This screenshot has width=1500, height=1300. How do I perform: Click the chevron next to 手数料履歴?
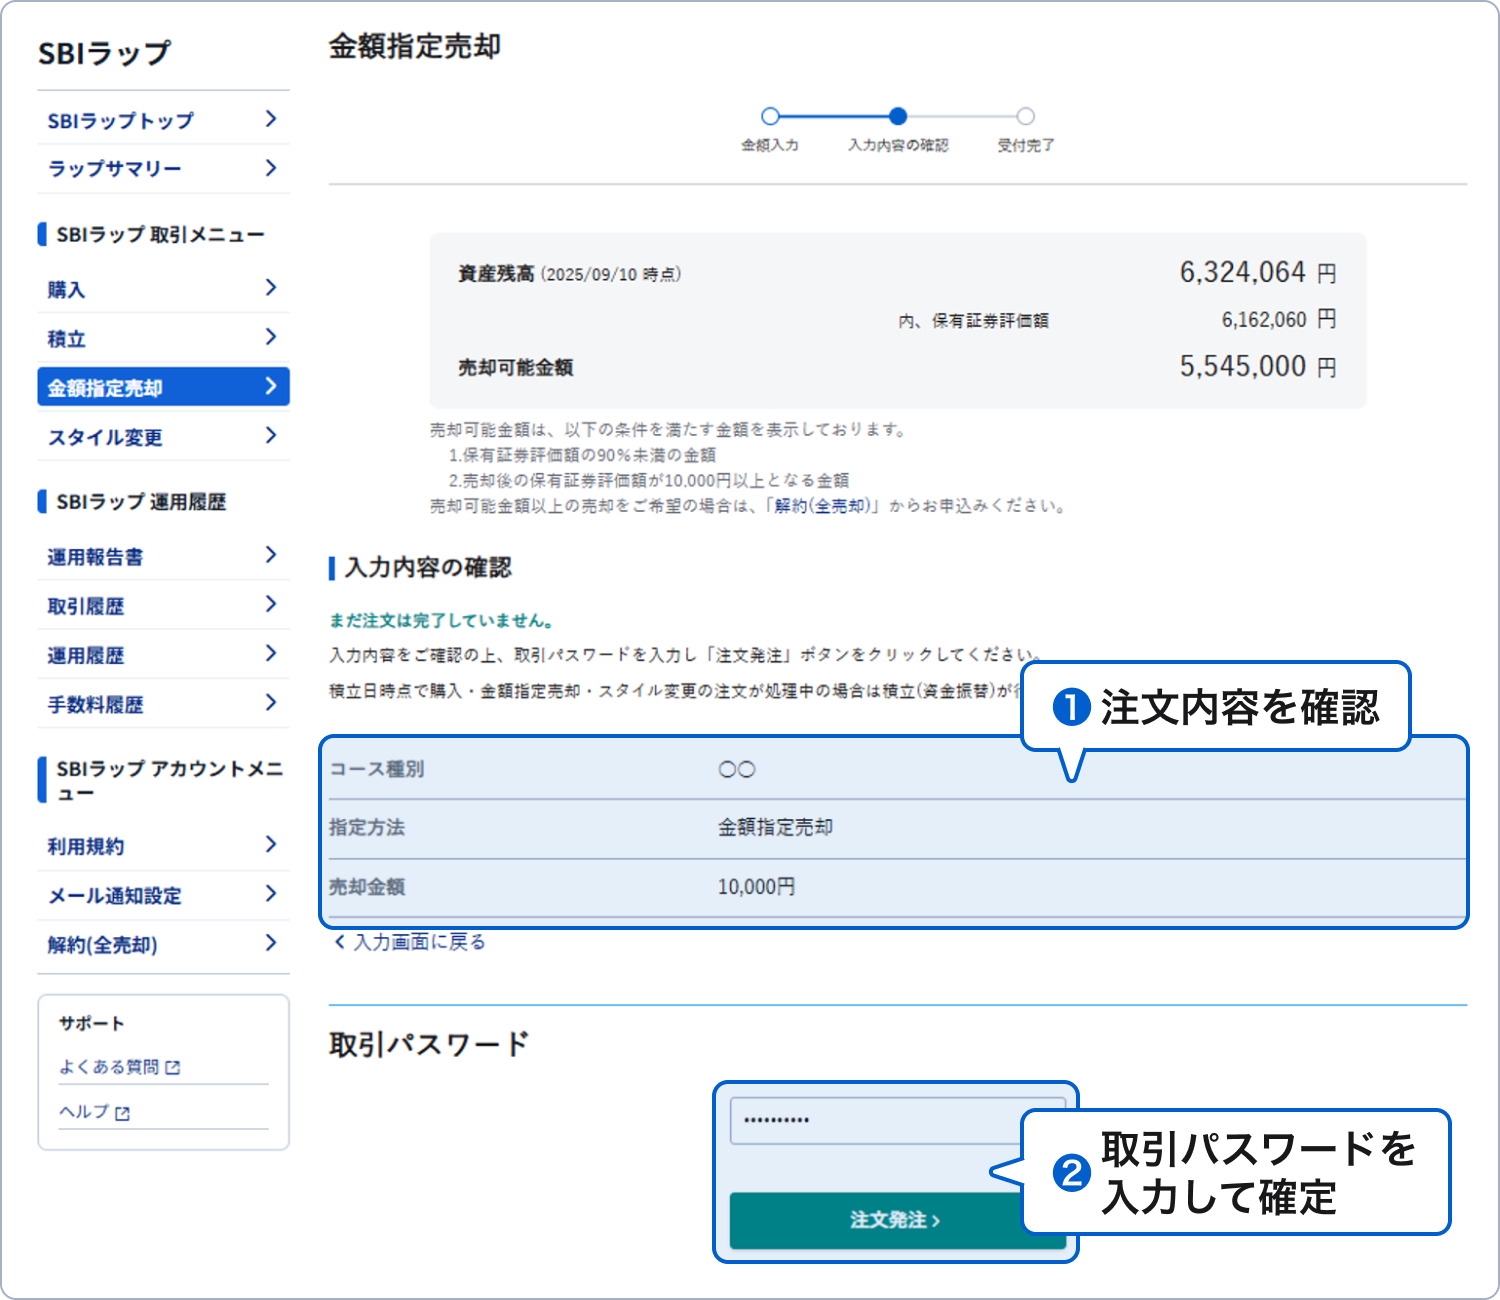(270, 703)
